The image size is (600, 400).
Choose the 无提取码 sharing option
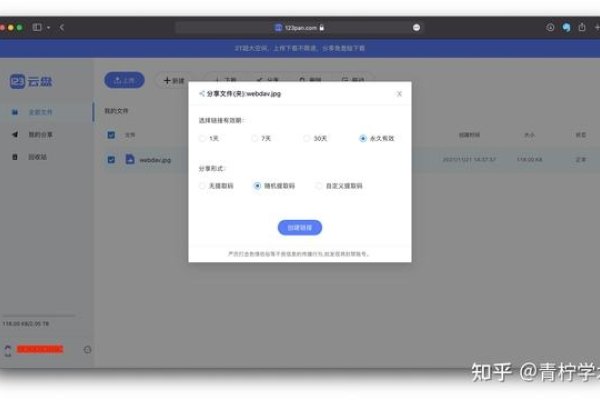pyautogui.click(x=216, y=186)
